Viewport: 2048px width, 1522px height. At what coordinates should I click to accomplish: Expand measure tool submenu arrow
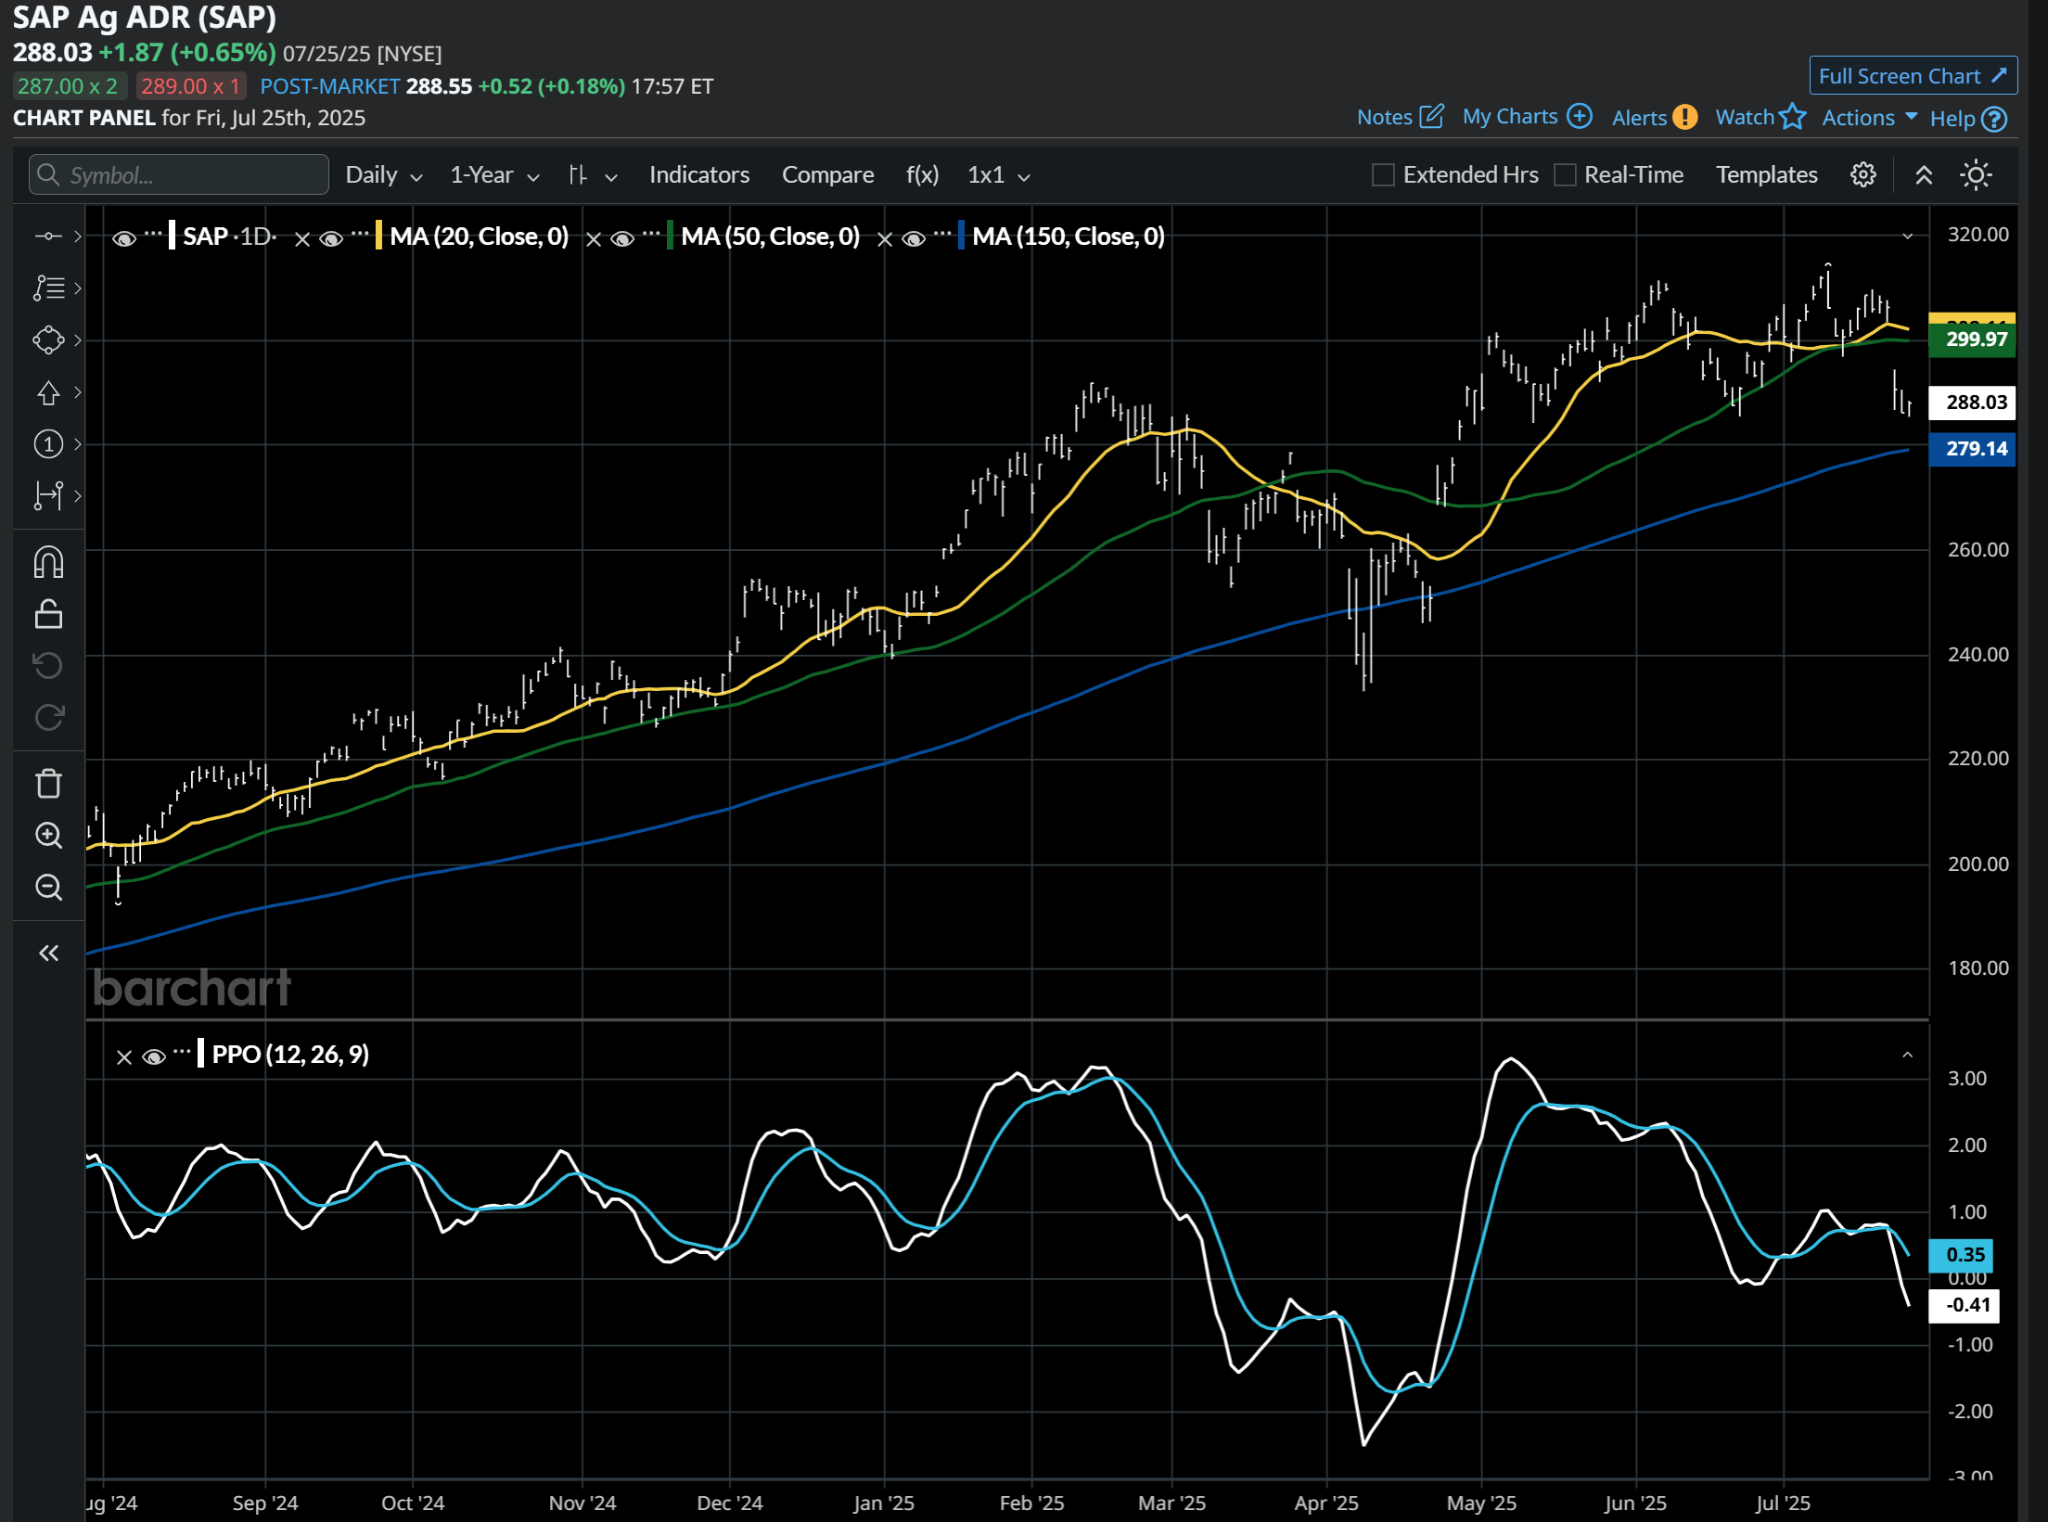[77, 495]
